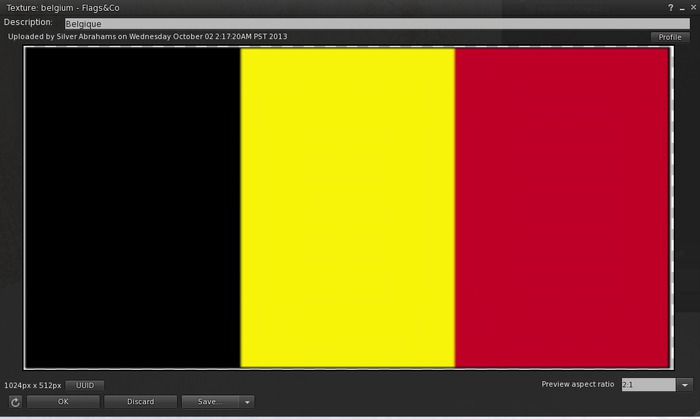Close the texture preview window
The image size is (700, 419).
693,8
